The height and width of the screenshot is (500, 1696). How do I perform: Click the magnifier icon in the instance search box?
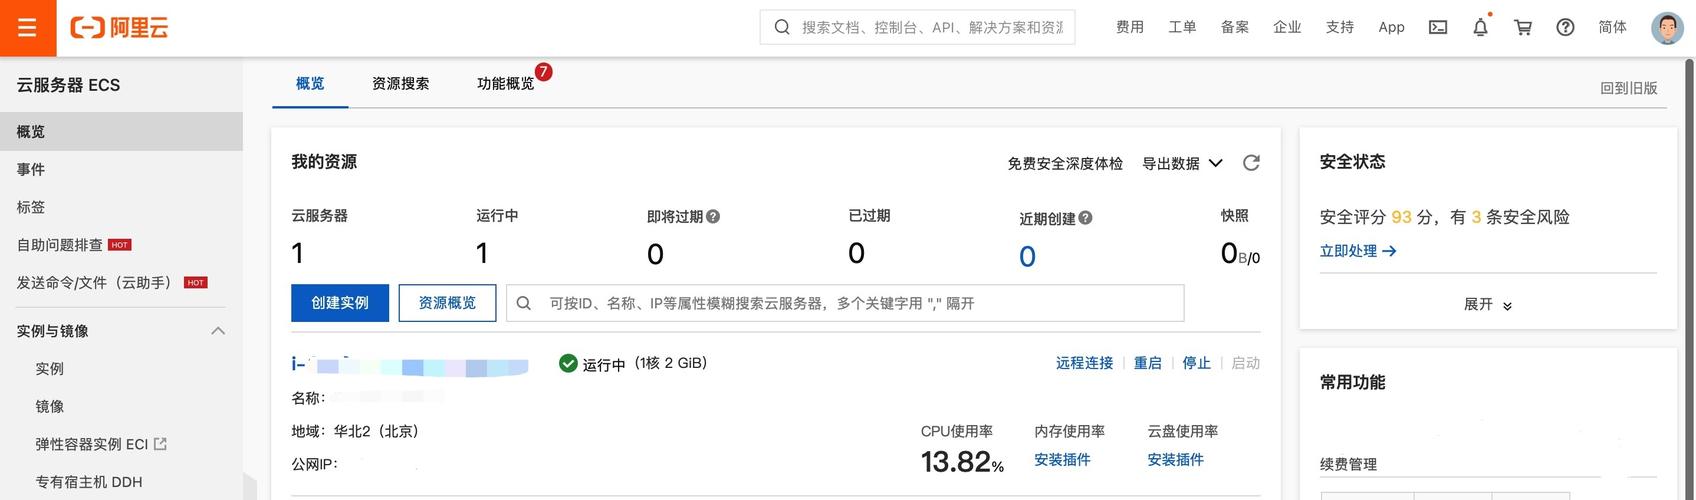(x=523, y=303)
